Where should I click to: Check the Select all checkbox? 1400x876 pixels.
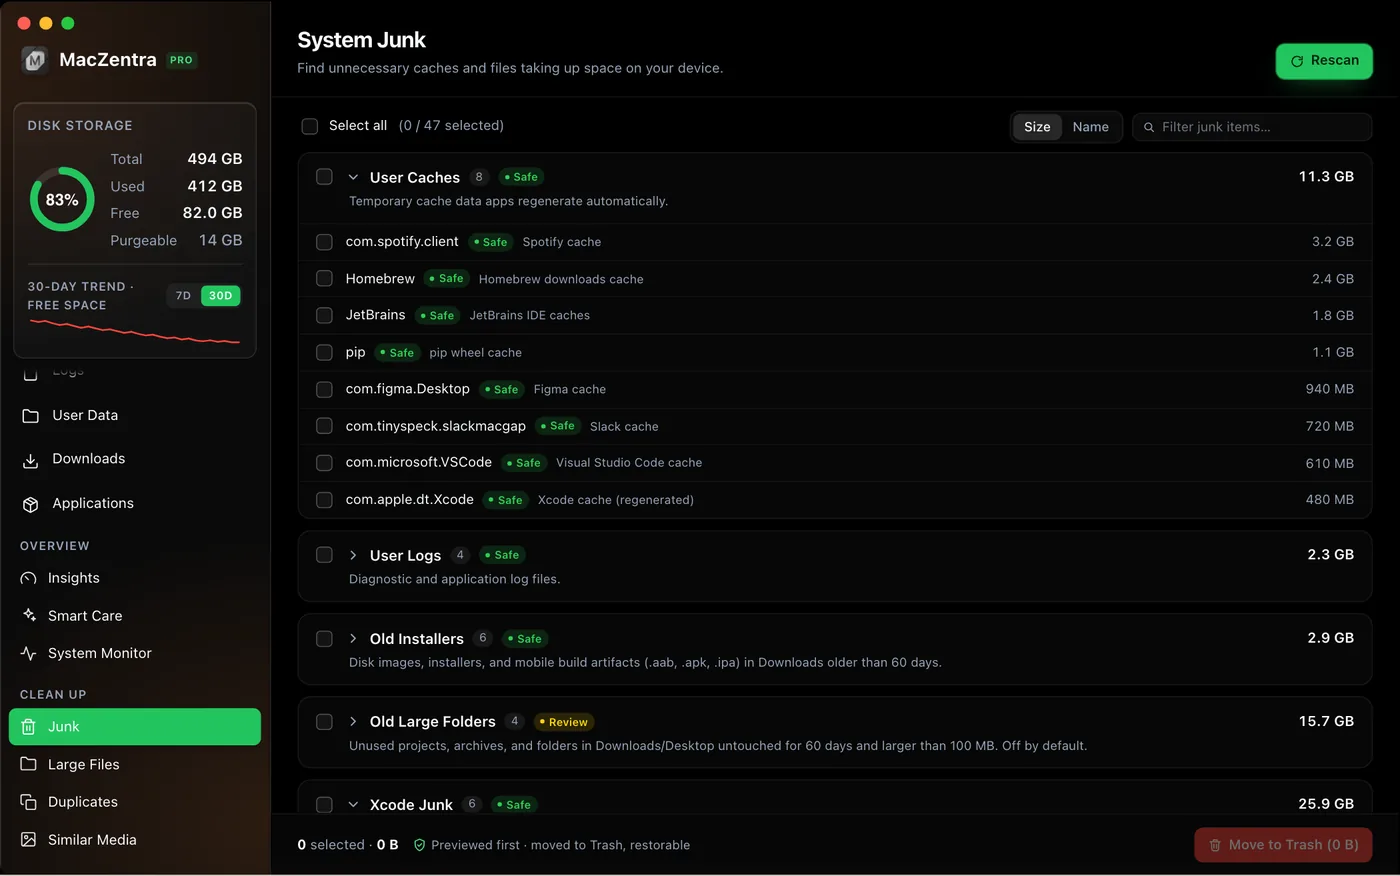[310, 126]
